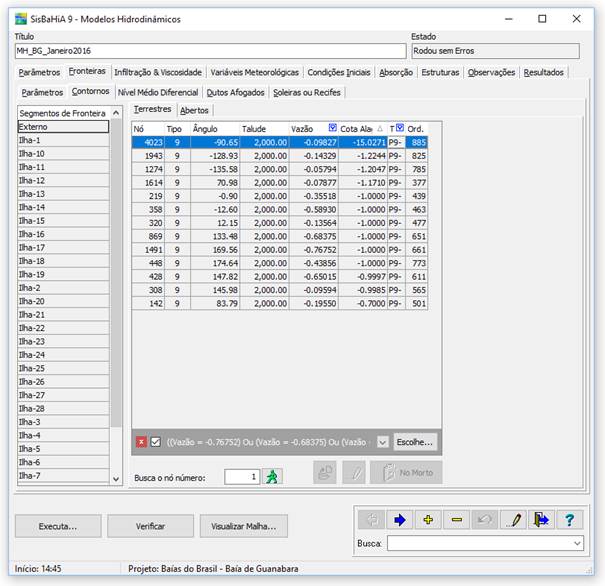The image size is (605, 586).
Task: Click the Ord. cell 565
Action: [417, 290]
